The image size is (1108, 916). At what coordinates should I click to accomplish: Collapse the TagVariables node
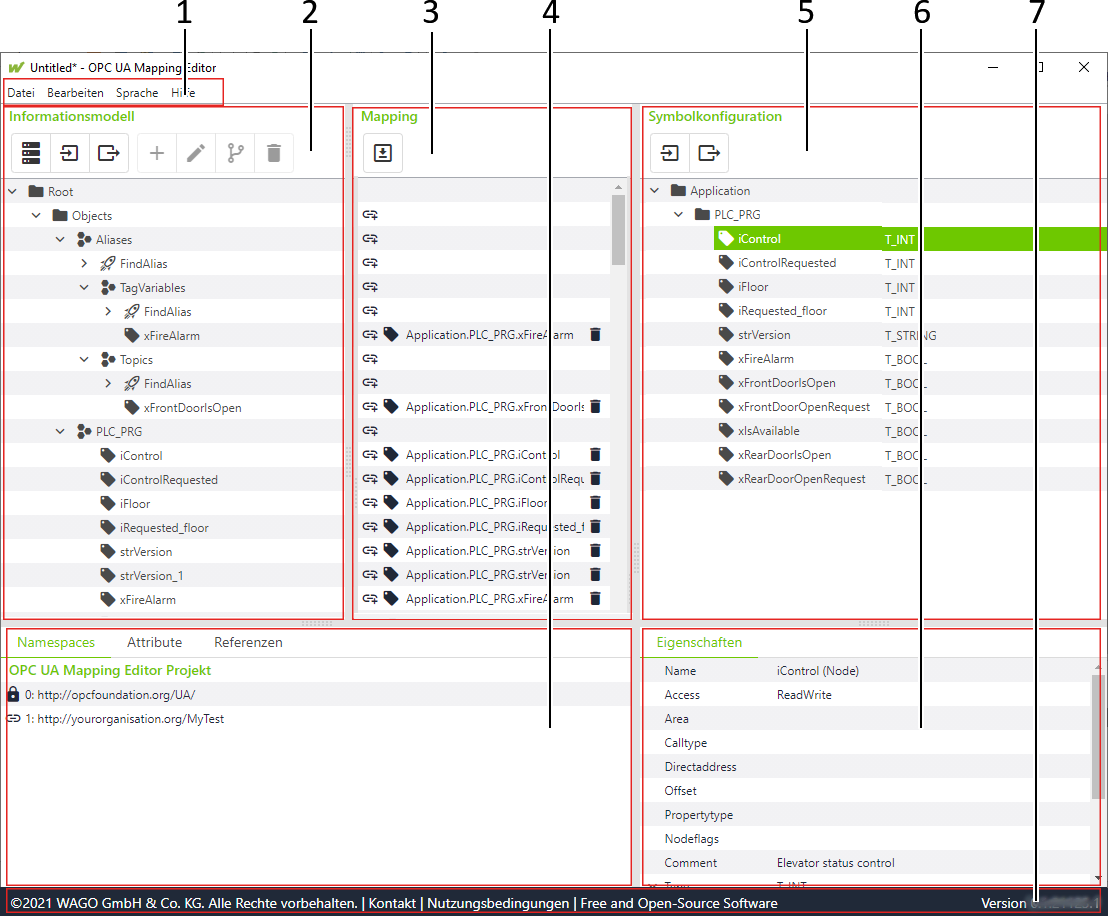(x=85, y=288)
